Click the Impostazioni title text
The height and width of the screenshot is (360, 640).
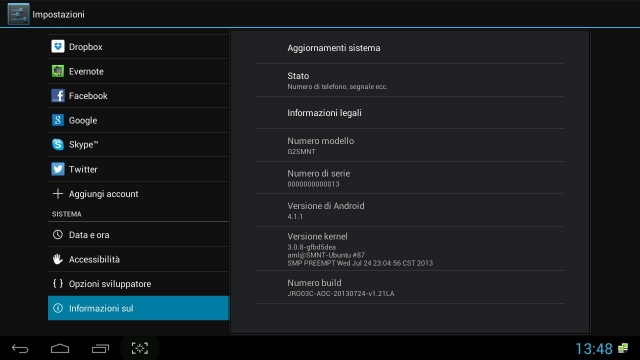(x=58, y=14)
